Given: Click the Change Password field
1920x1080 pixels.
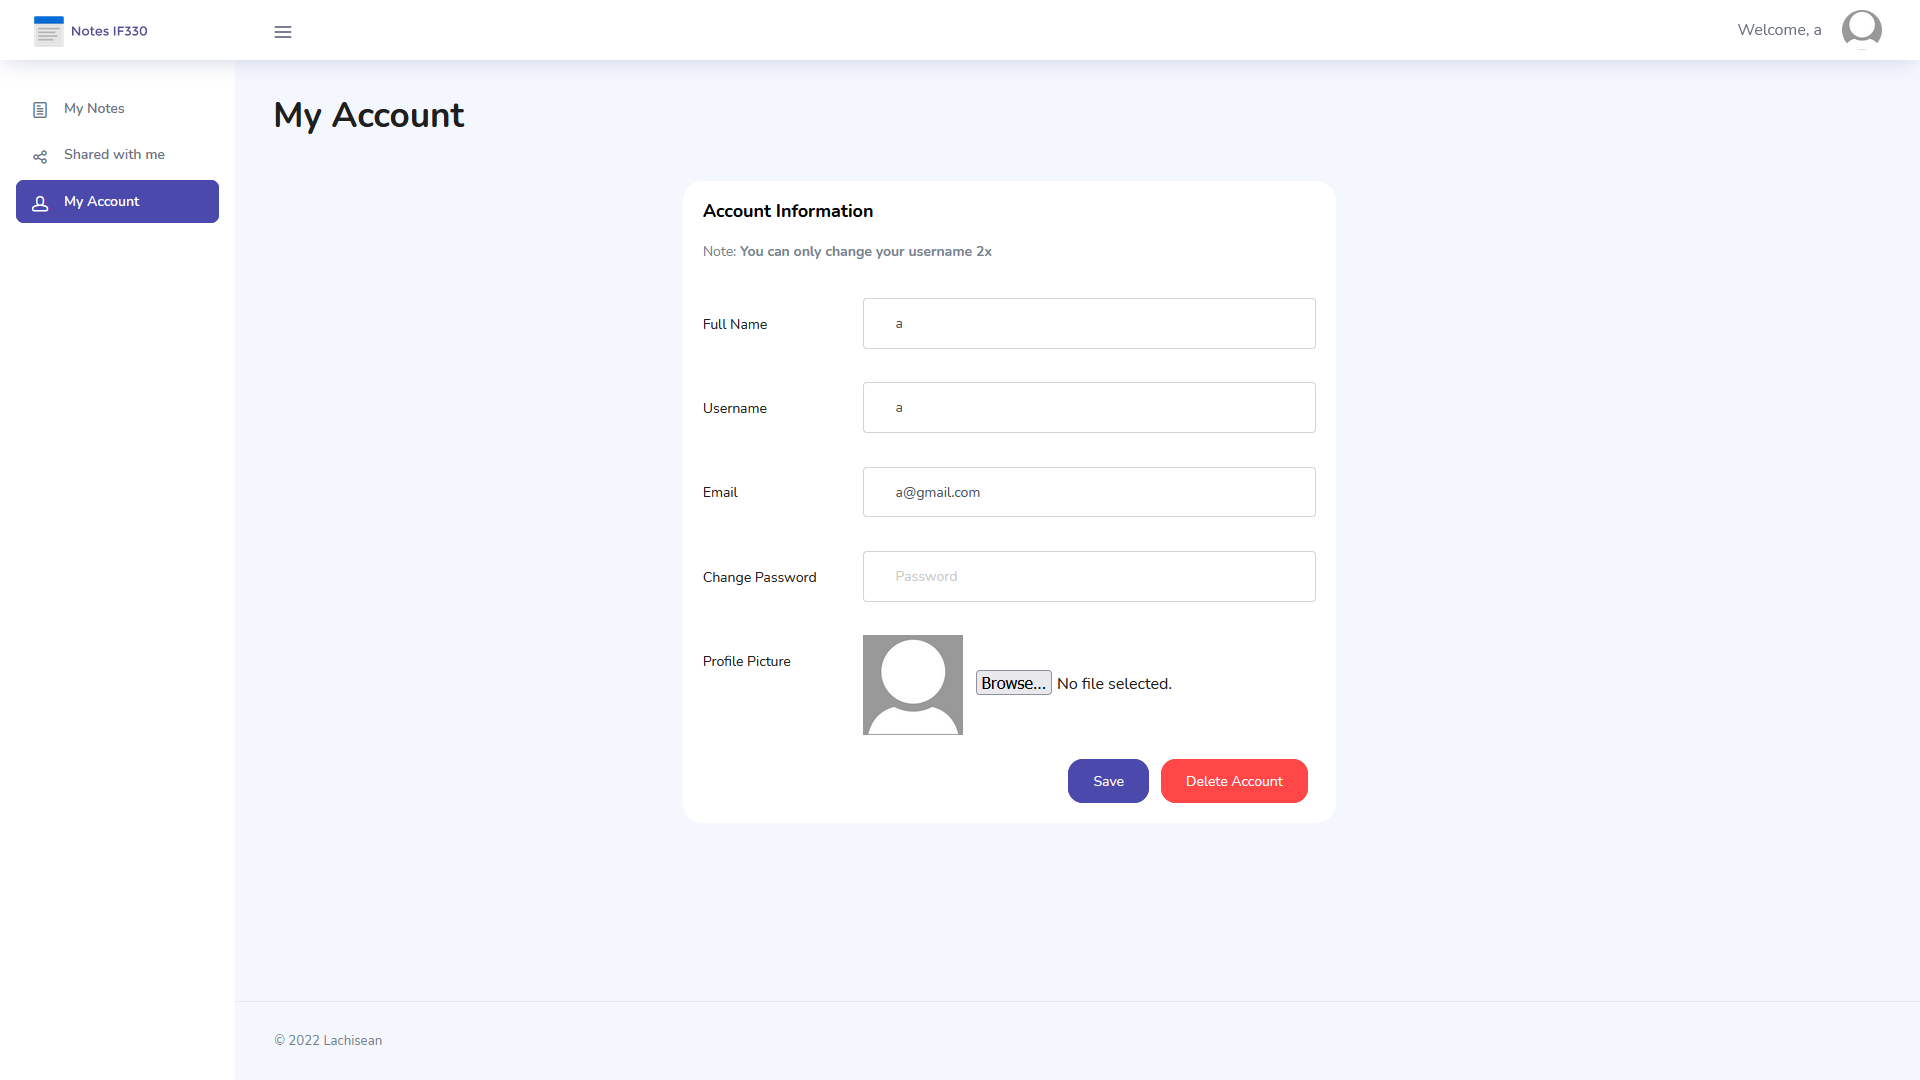Looking at the screenshot, I should coord(1088,577).
